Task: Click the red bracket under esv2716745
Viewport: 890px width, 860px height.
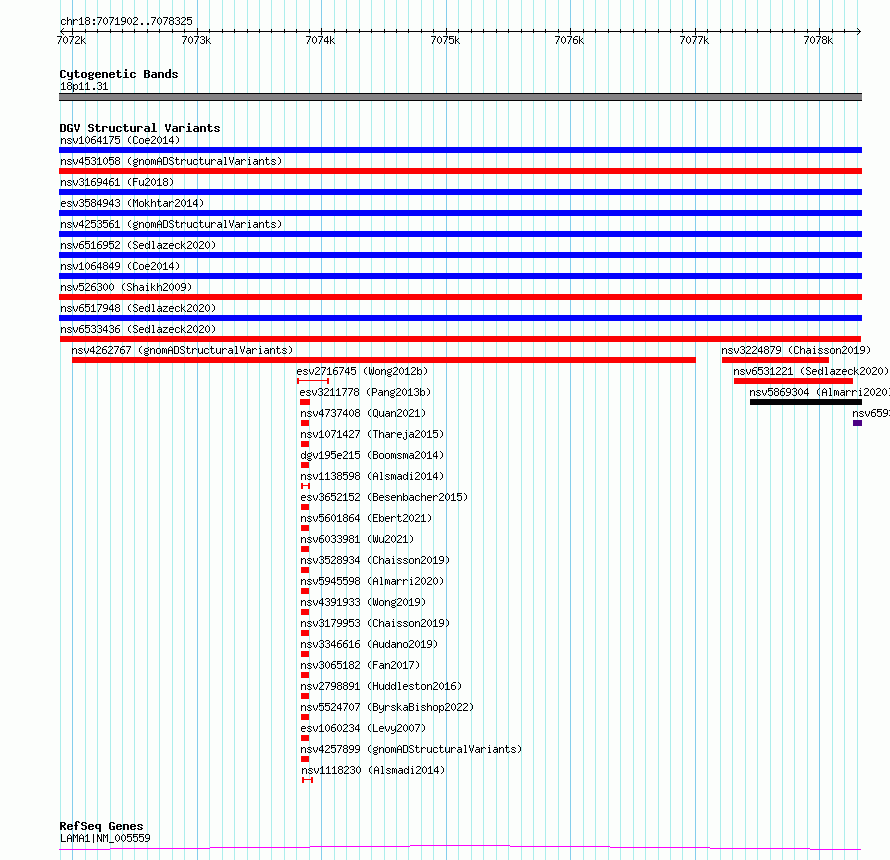Action: [313, 381]
